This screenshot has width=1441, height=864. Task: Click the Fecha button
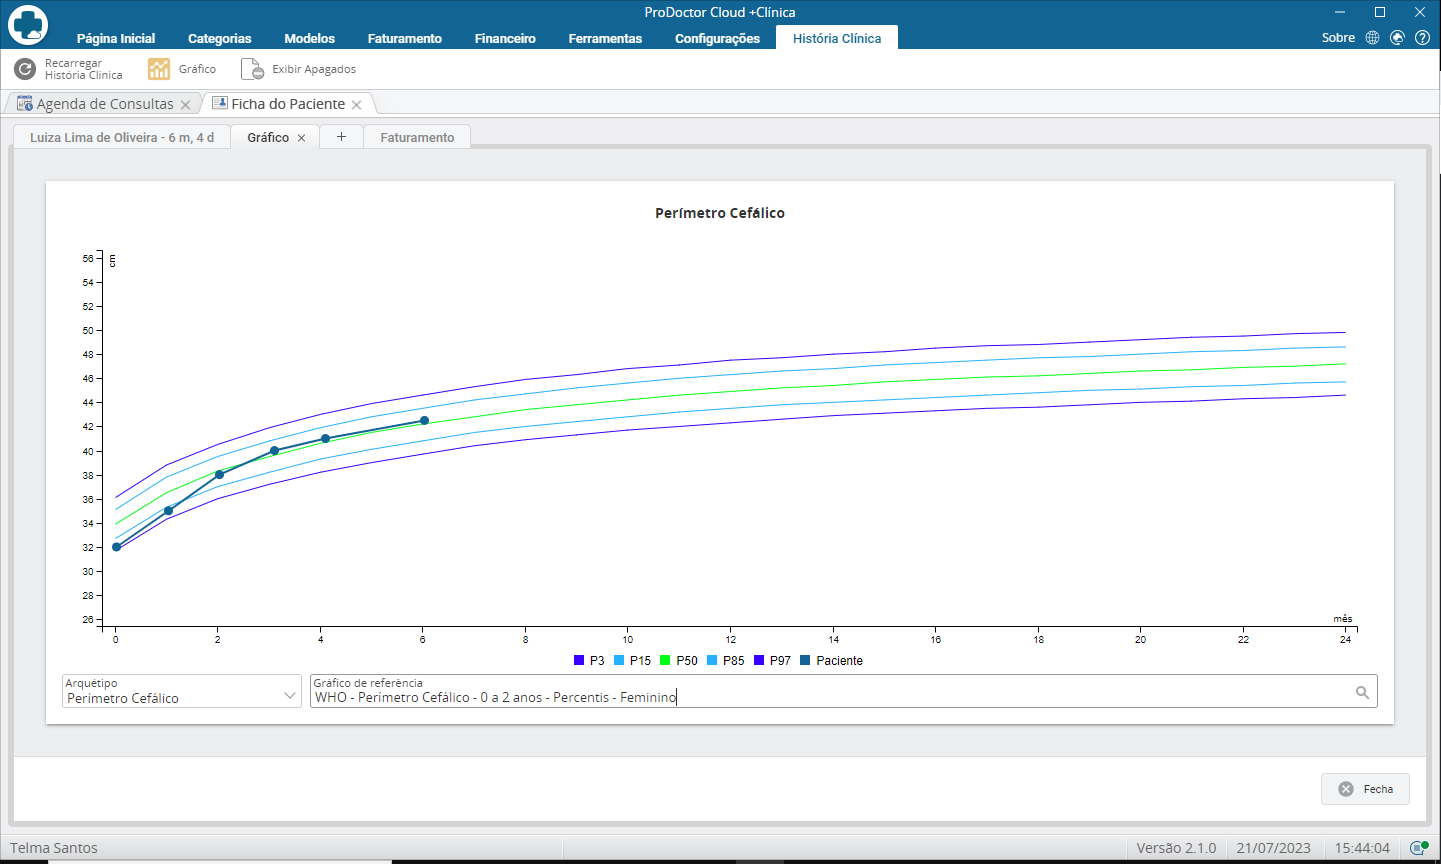click(1365, 789)
